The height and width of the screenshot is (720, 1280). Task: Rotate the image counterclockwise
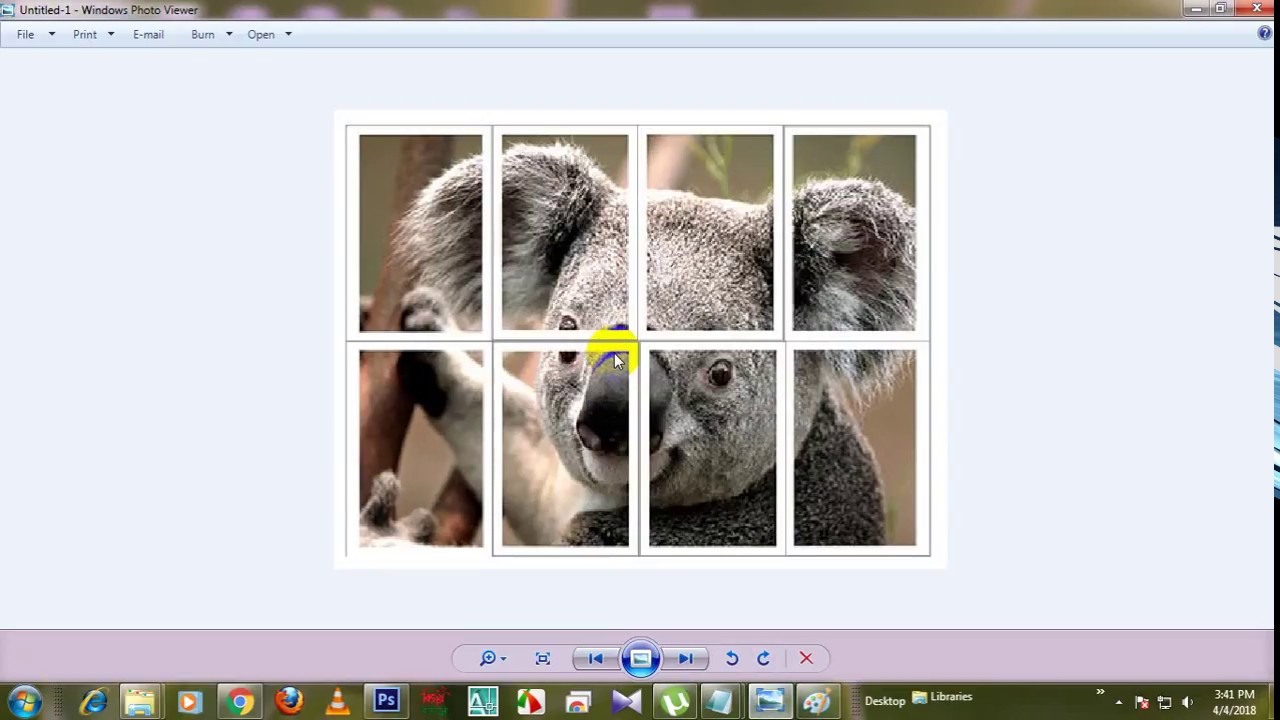(x=732, y=658)
